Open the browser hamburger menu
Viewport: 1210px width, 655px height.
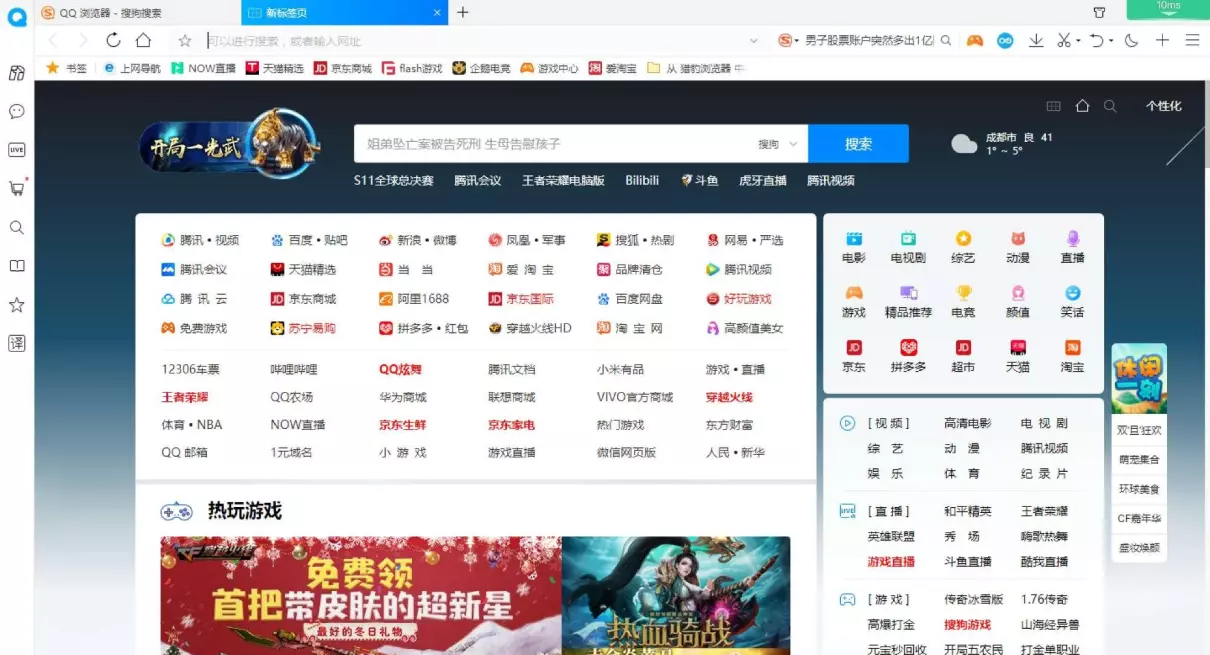point(1192,40)
